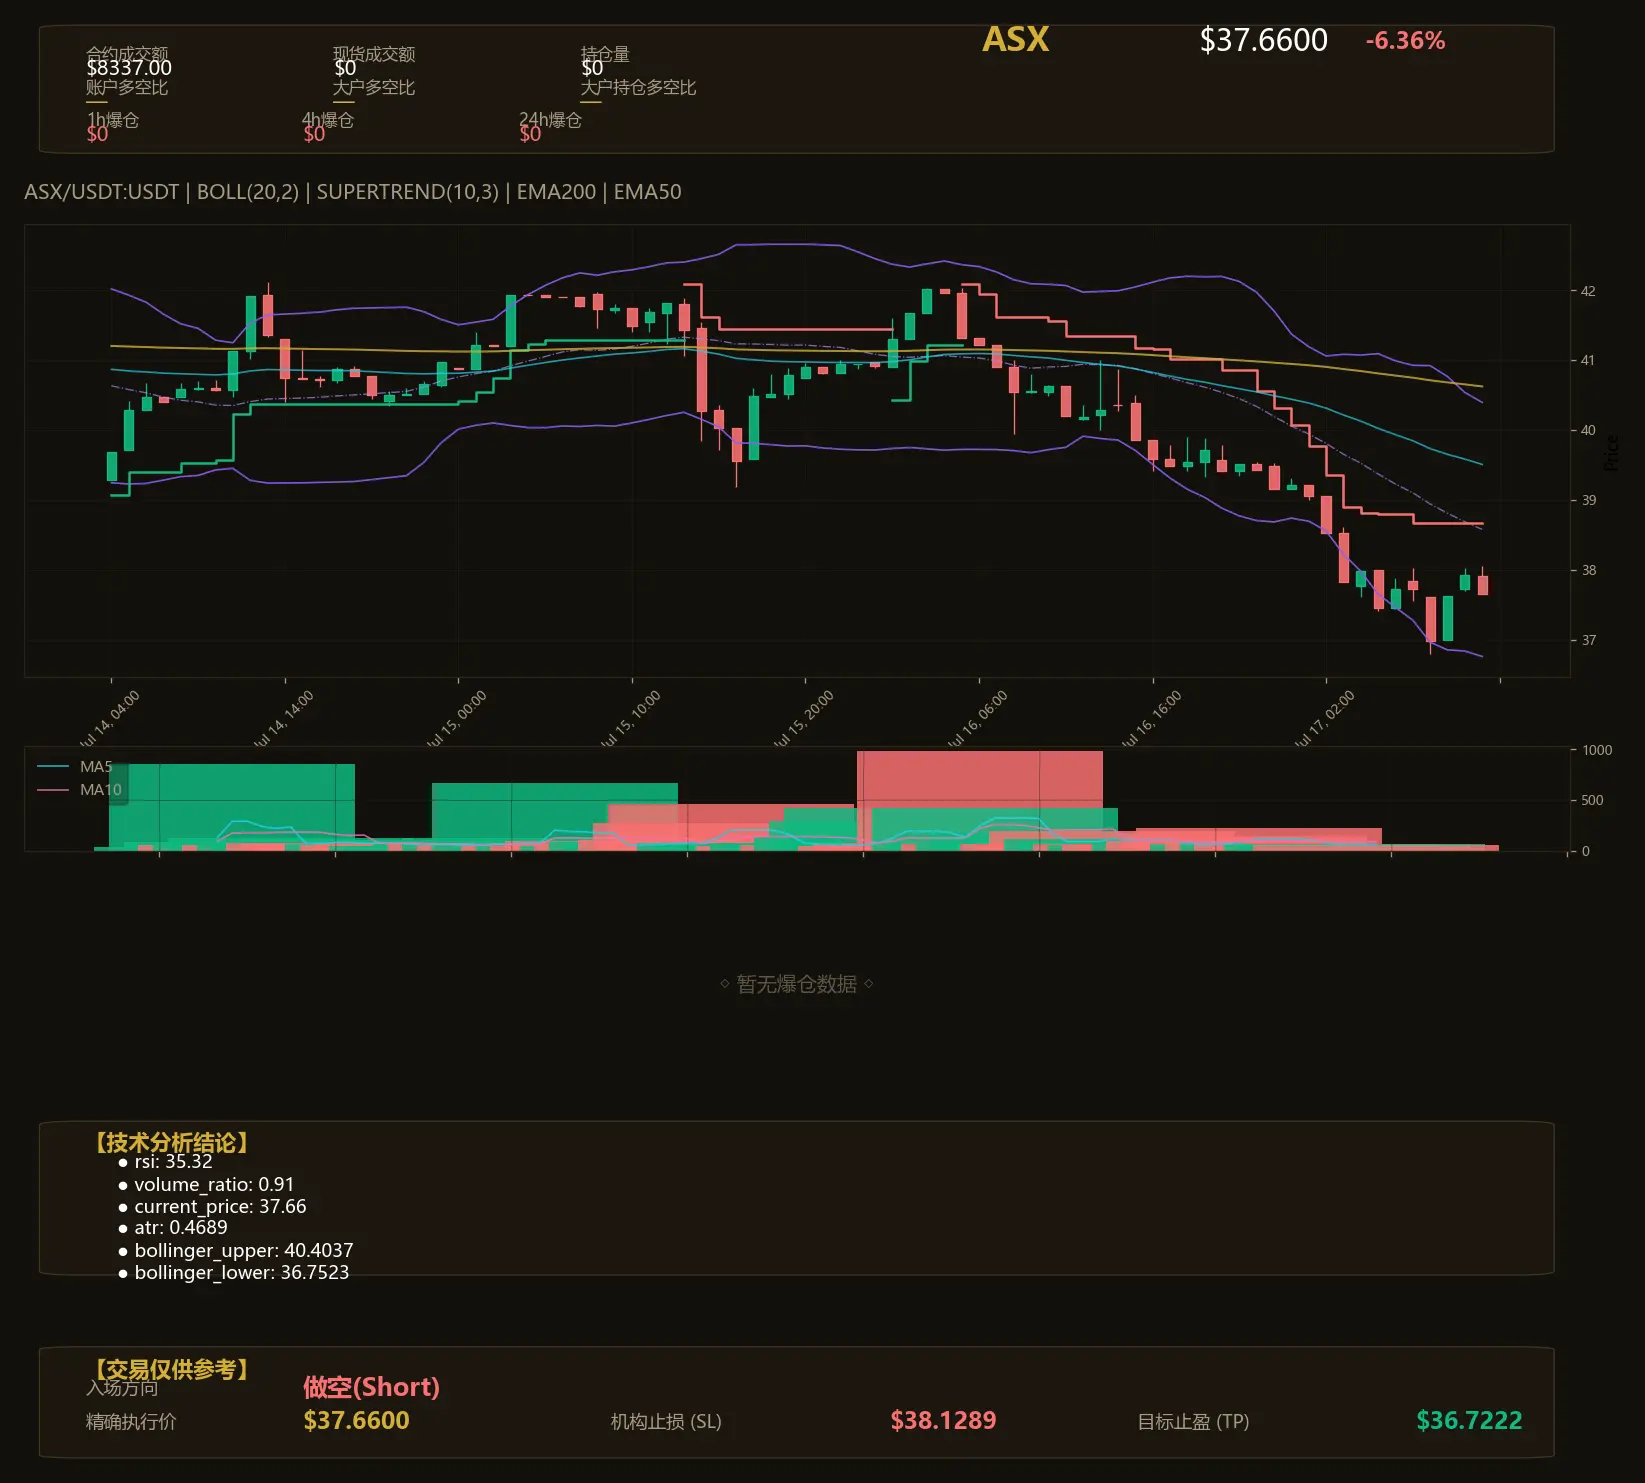Click the 37 price axis label
1645x1483 pixels.
click(x=1588, y=640)
